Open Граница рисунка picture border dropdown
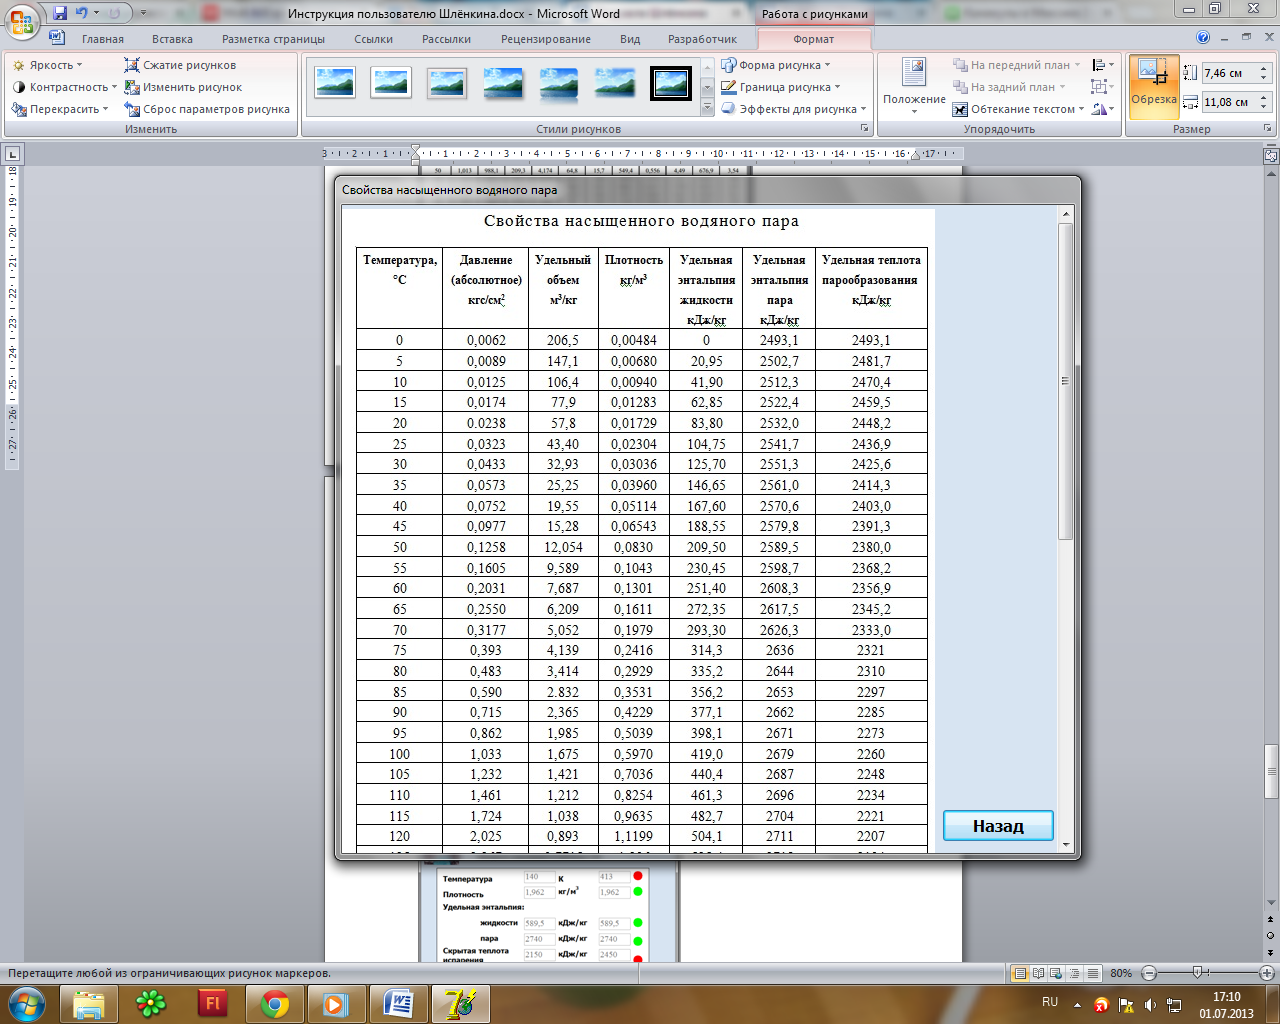This screenshot has height=1024, width=1280. coord(781,87)
